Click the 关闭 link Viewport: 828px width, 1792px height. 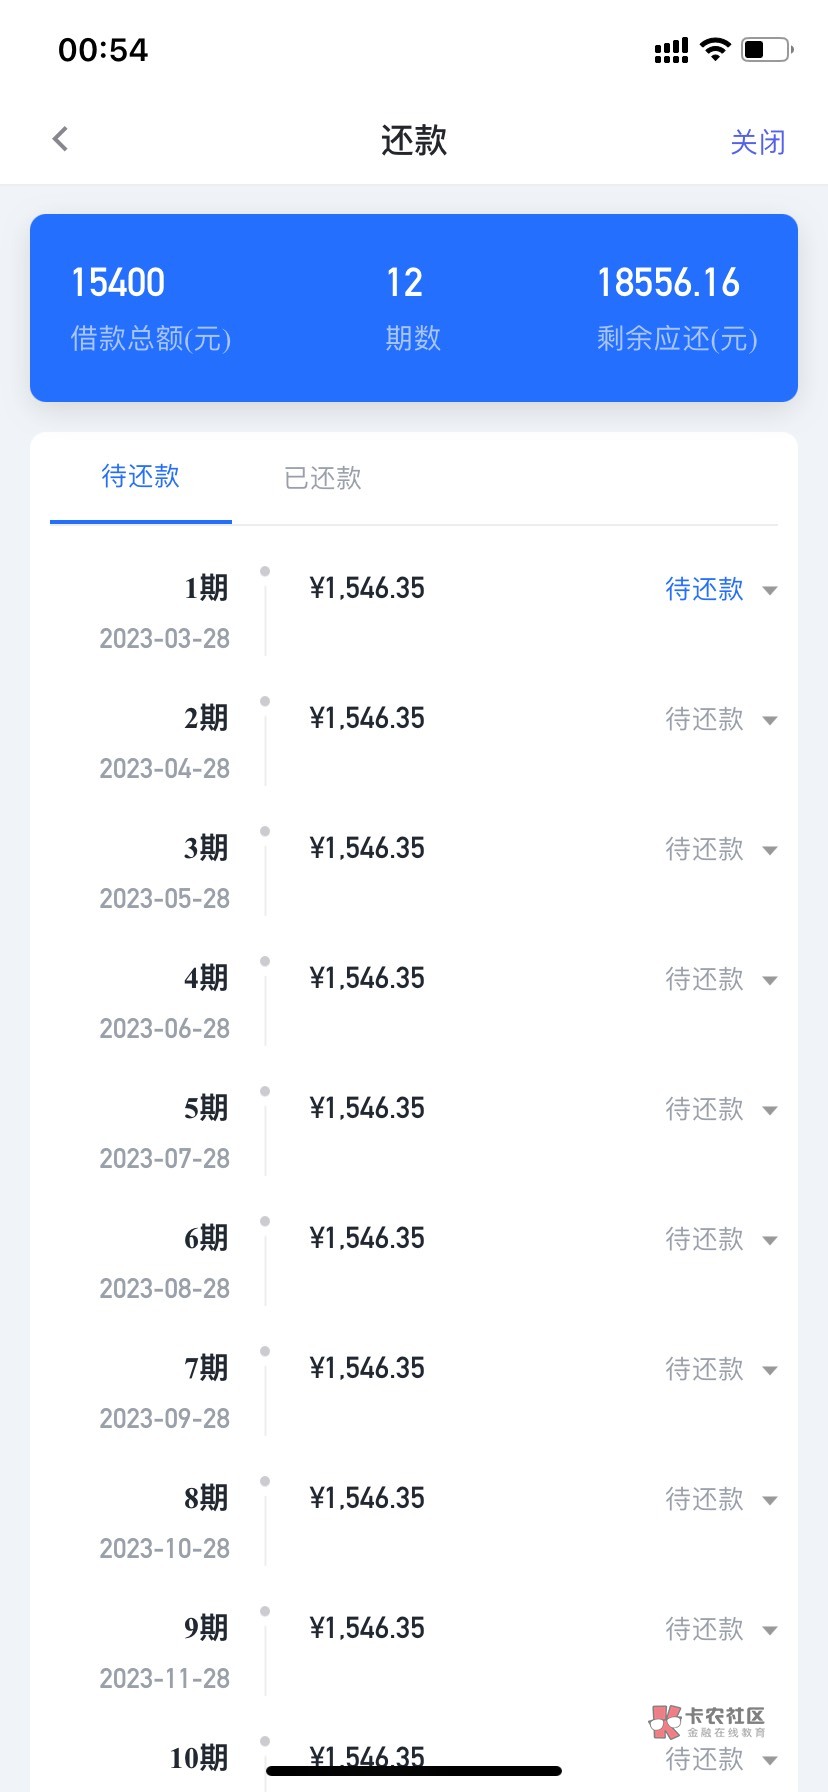[757, 142]
